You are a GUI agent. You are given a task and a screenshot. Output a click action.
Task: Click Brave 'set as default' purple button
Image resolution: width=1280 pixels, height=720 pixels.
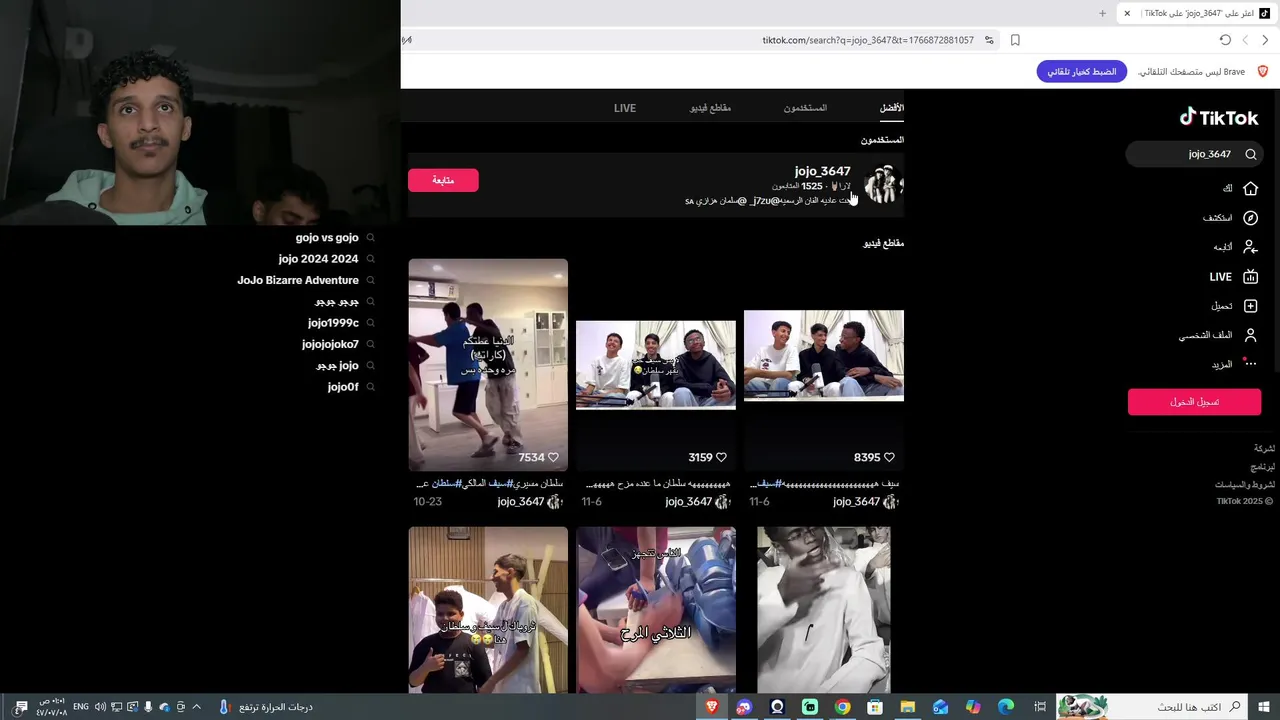[1082, 72]
